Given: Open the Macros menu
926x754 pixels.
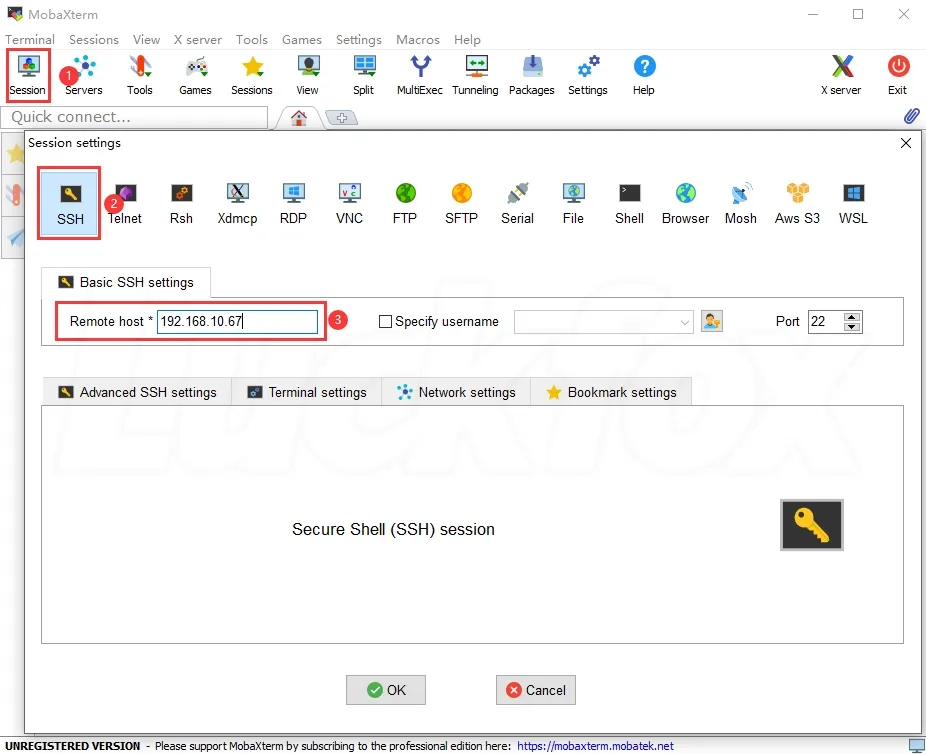Looking at the screenshot, I should coord(418,40).
